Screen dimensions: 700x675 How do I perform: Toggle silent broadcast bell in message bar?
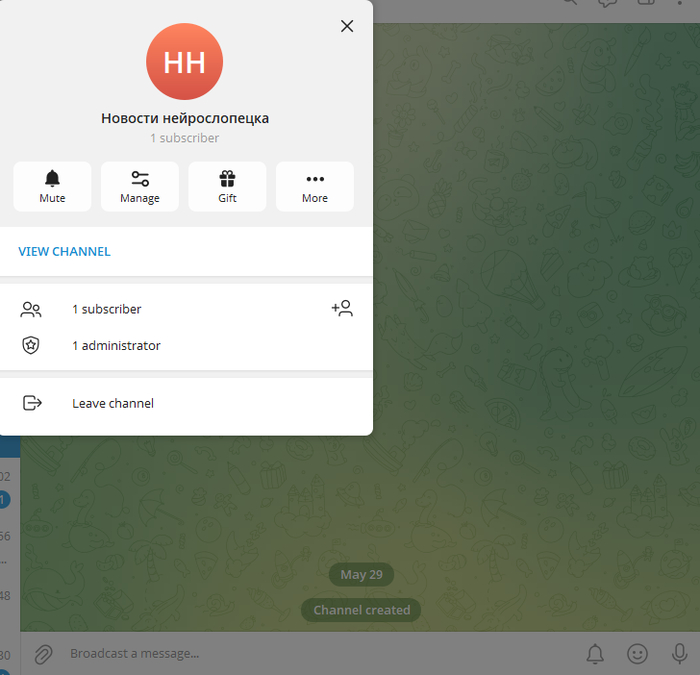pyautogui.click(x=595, y=654)
